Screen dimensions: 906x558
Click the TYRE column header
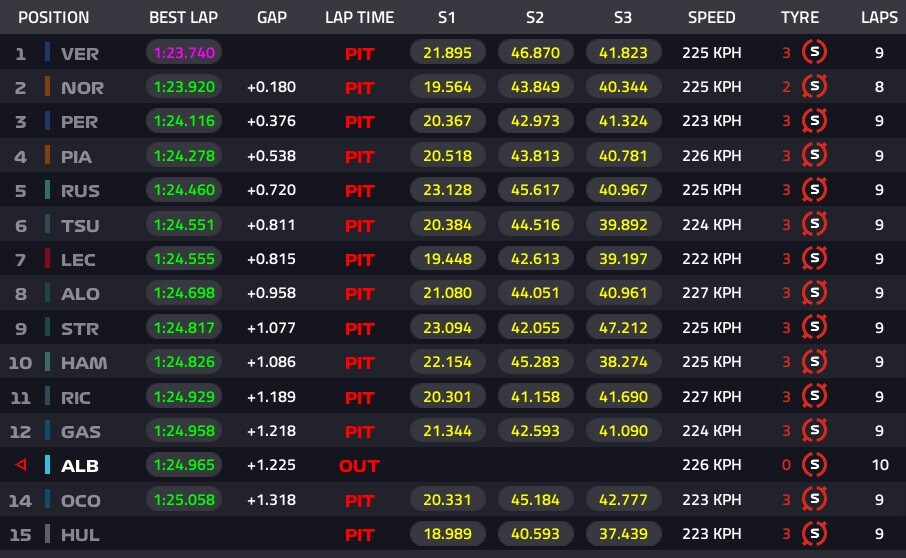coord(799,17)
